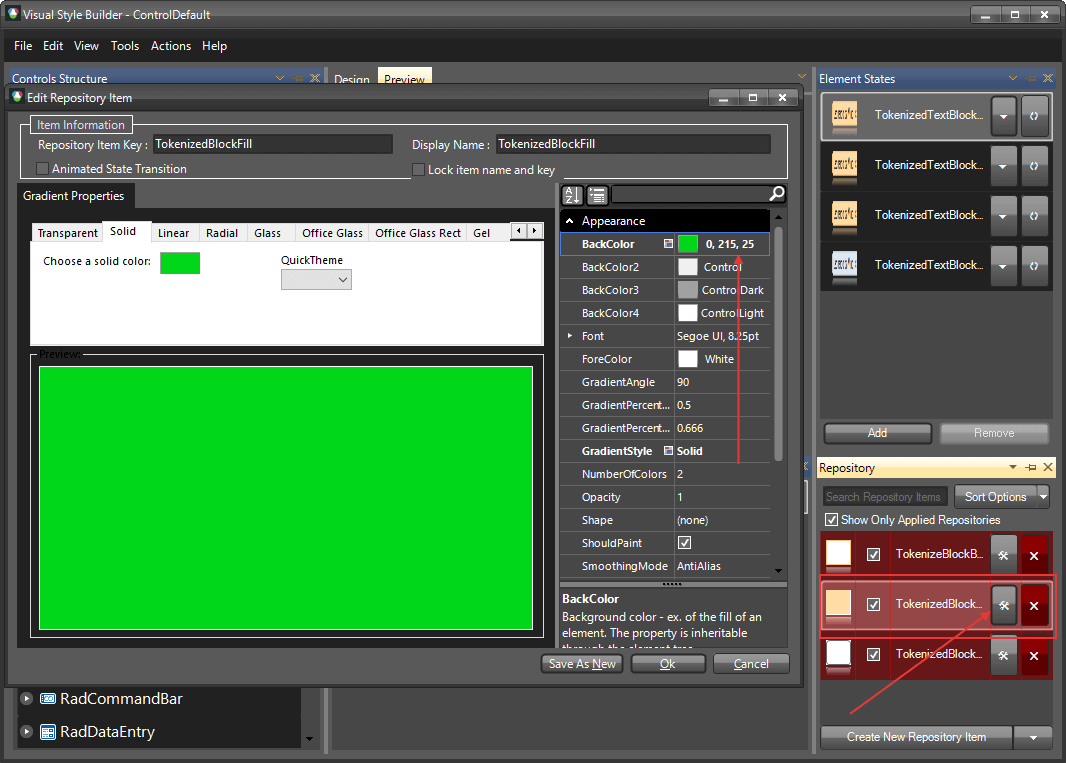Screen dimensions: 1066x763
Task: Click the pin icon on the Repository panel header
Action: point(1031,467)
